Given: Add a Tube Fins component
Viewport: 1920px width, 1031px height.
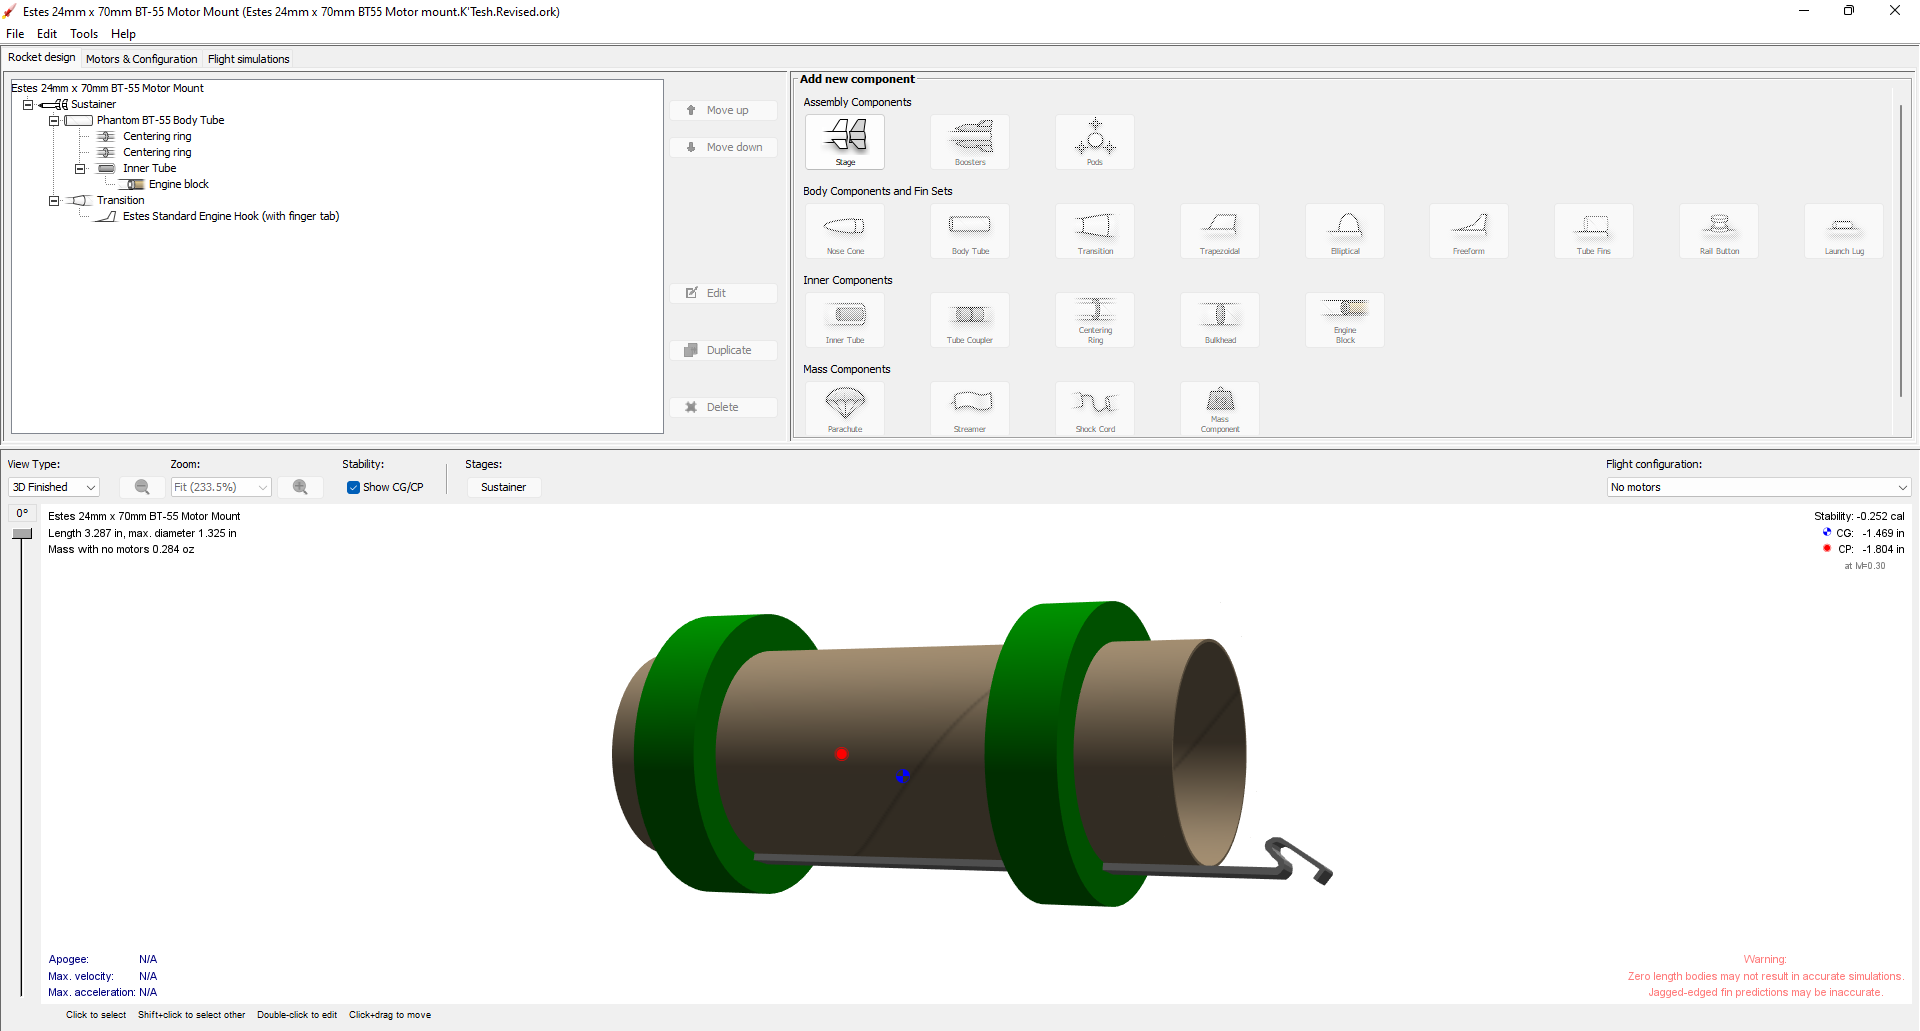Looking at the screenshot, I should [1594, 231].
